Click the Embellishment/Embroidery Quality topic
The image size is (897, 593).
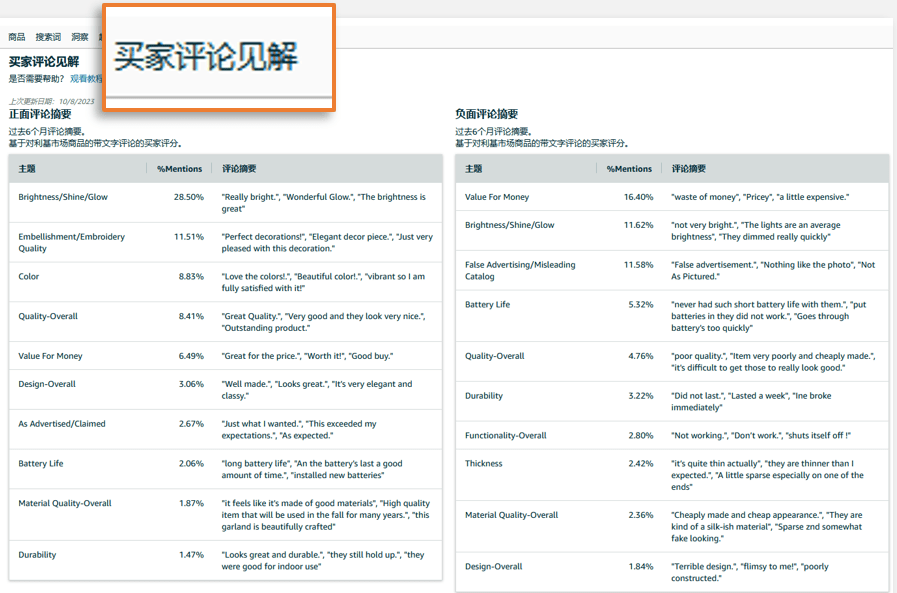click(72, 242)
